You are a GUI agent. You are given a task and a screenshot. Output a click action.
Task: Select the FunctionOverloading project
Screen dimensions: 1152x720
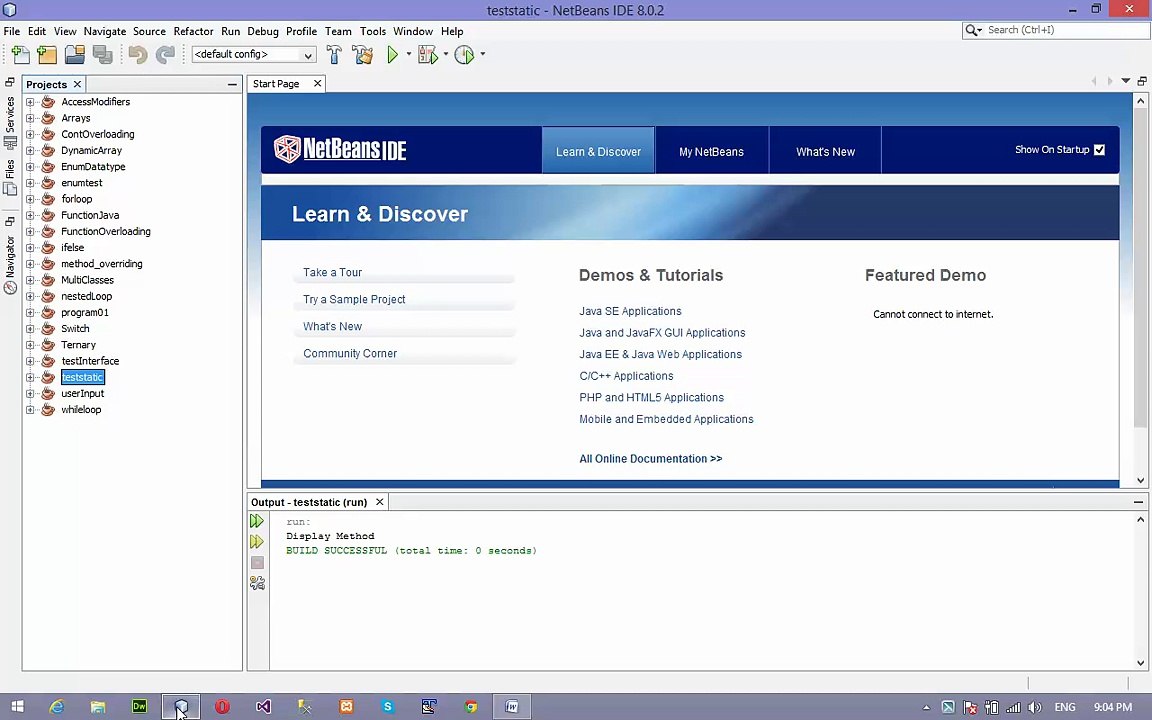106,231
